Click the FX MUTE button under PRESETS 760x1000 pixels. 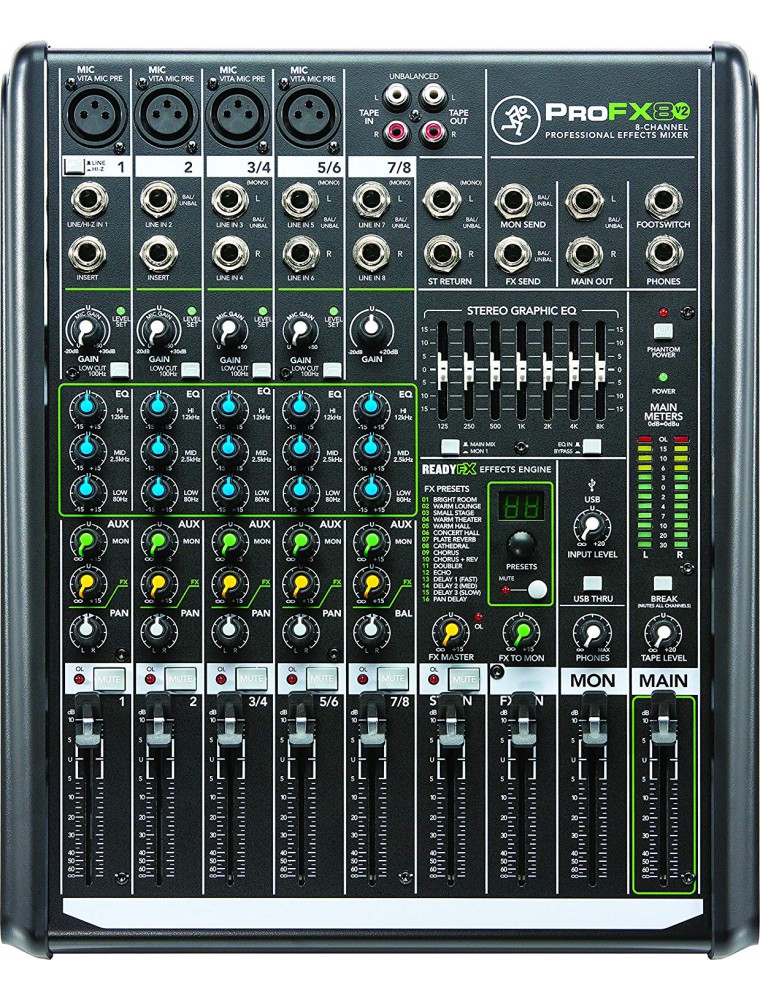[538, 589]
